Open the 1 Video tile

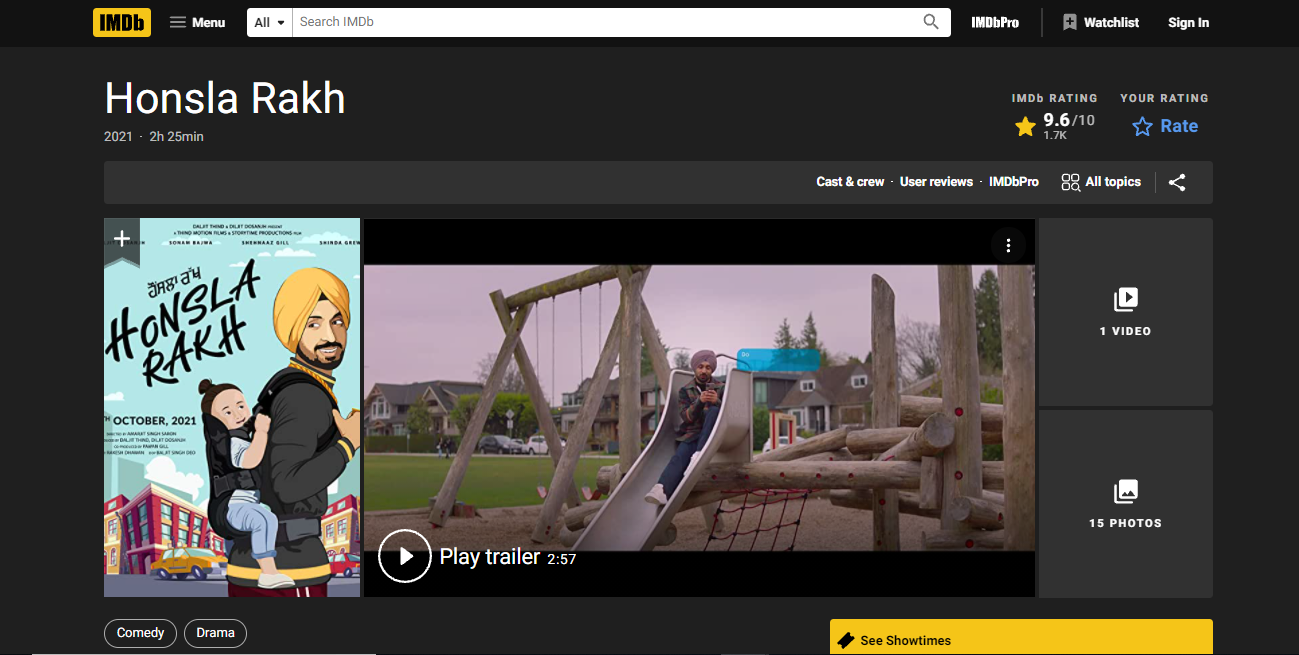[x=1125, y=312]
